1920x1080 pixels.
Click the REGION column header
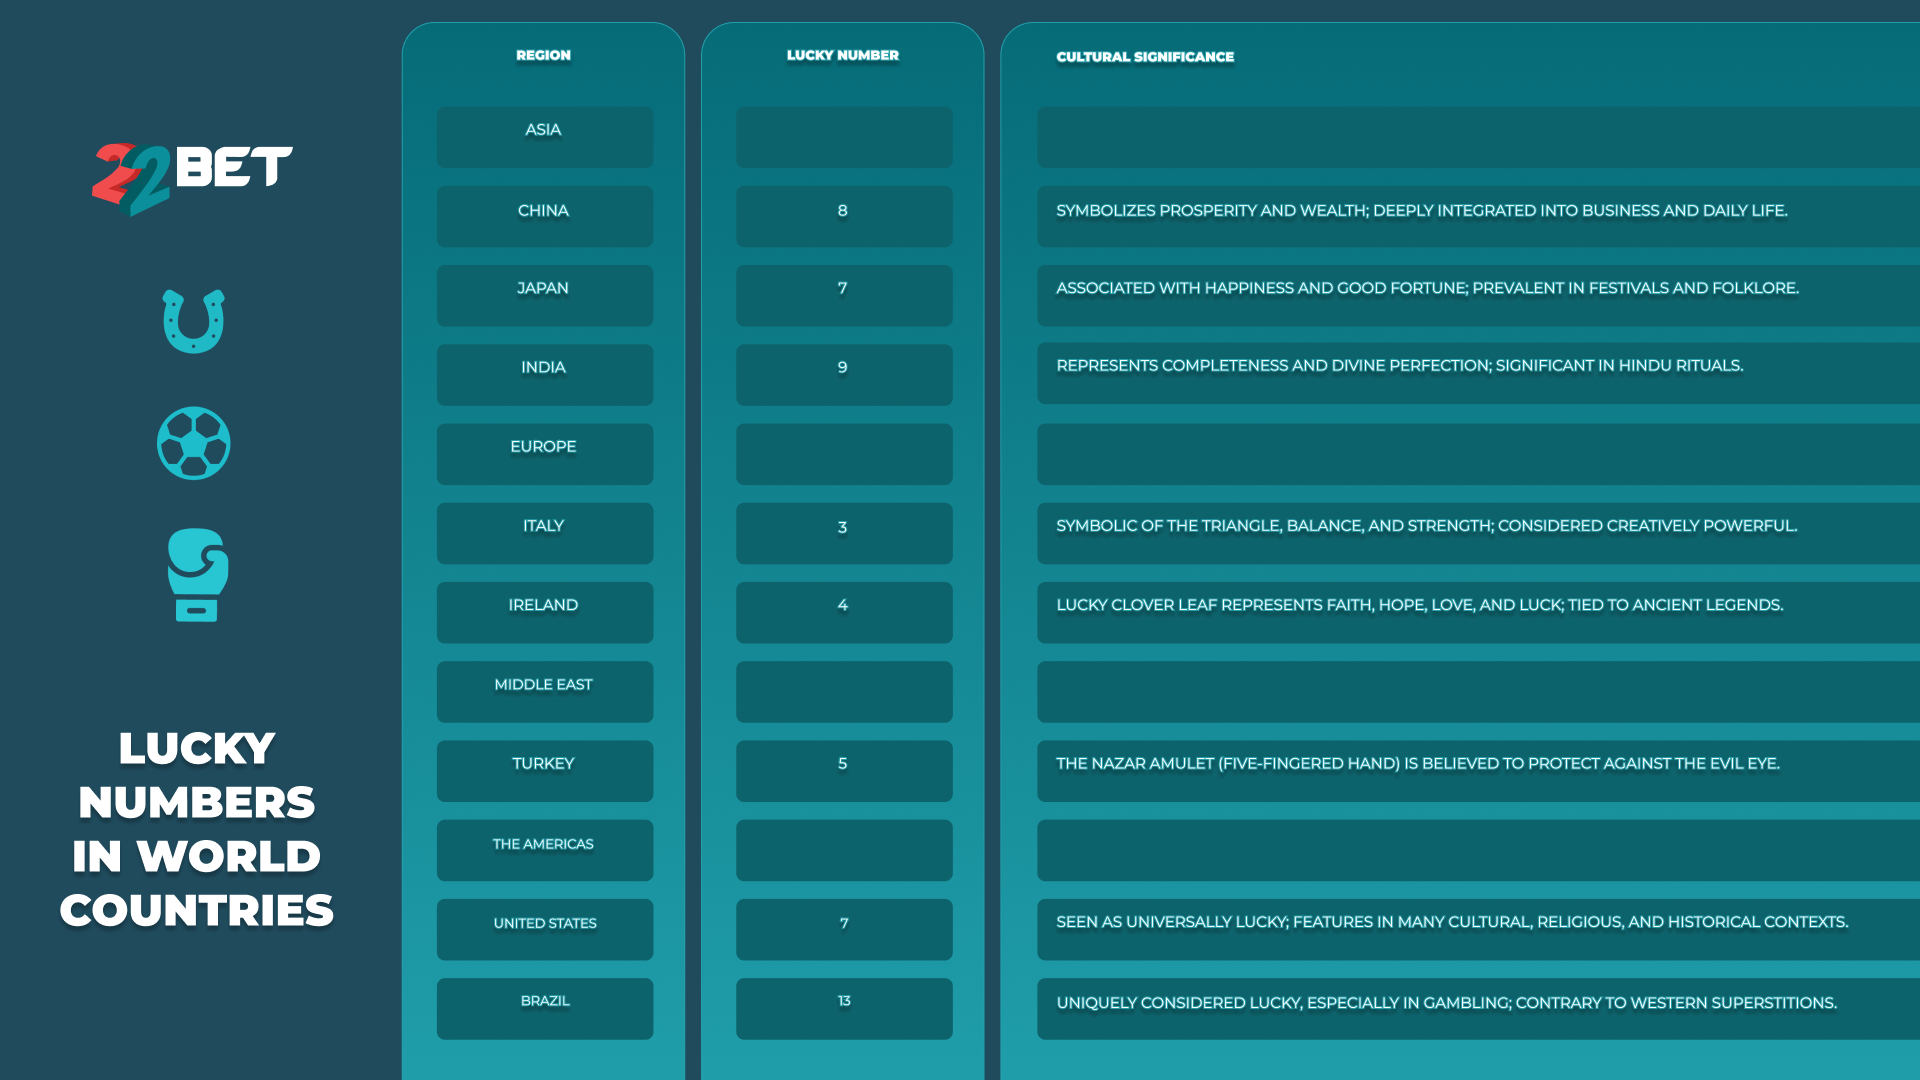(543, 55)
